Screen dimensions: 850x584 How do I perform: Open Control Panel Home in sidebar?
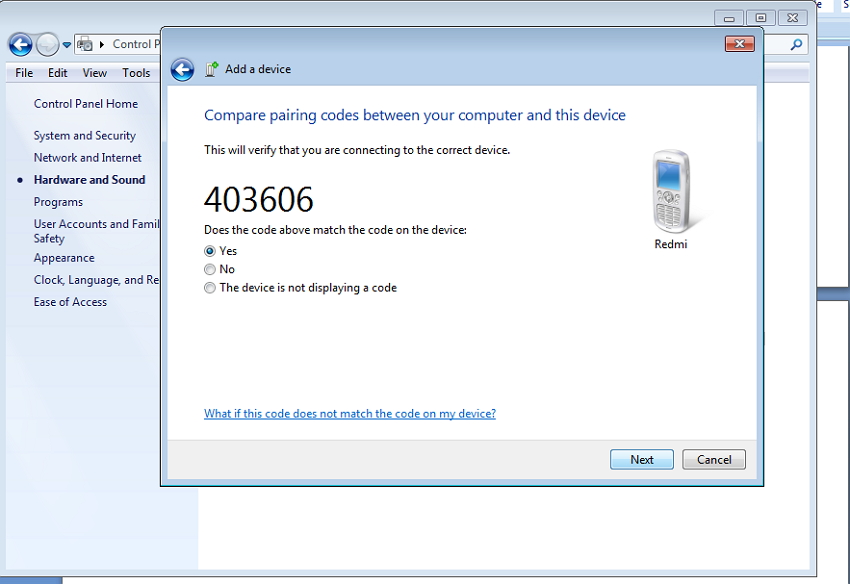pyautogui.click(x=86, y=104)
